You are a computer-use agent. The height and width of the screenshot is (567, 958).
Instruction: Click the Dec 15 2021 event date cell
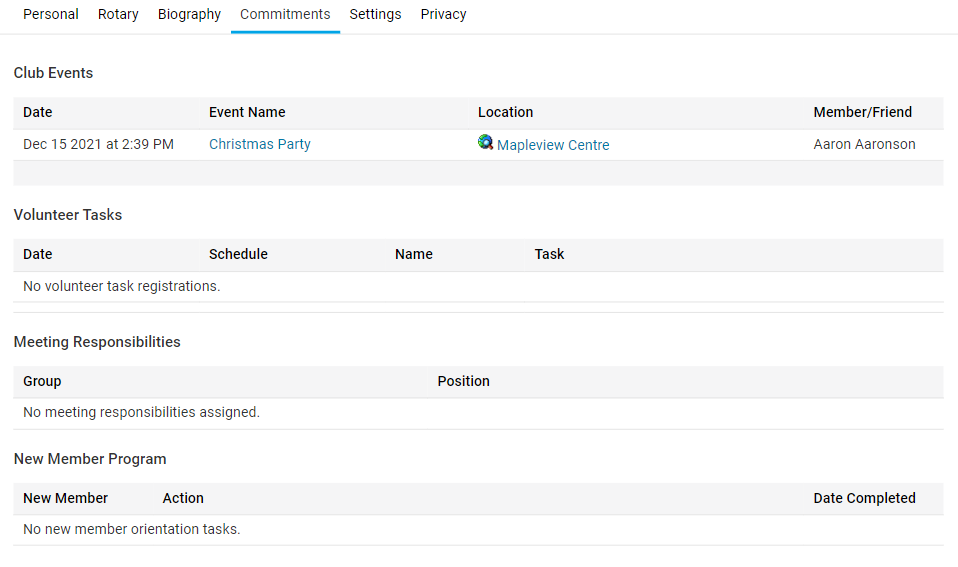[98, 145]
